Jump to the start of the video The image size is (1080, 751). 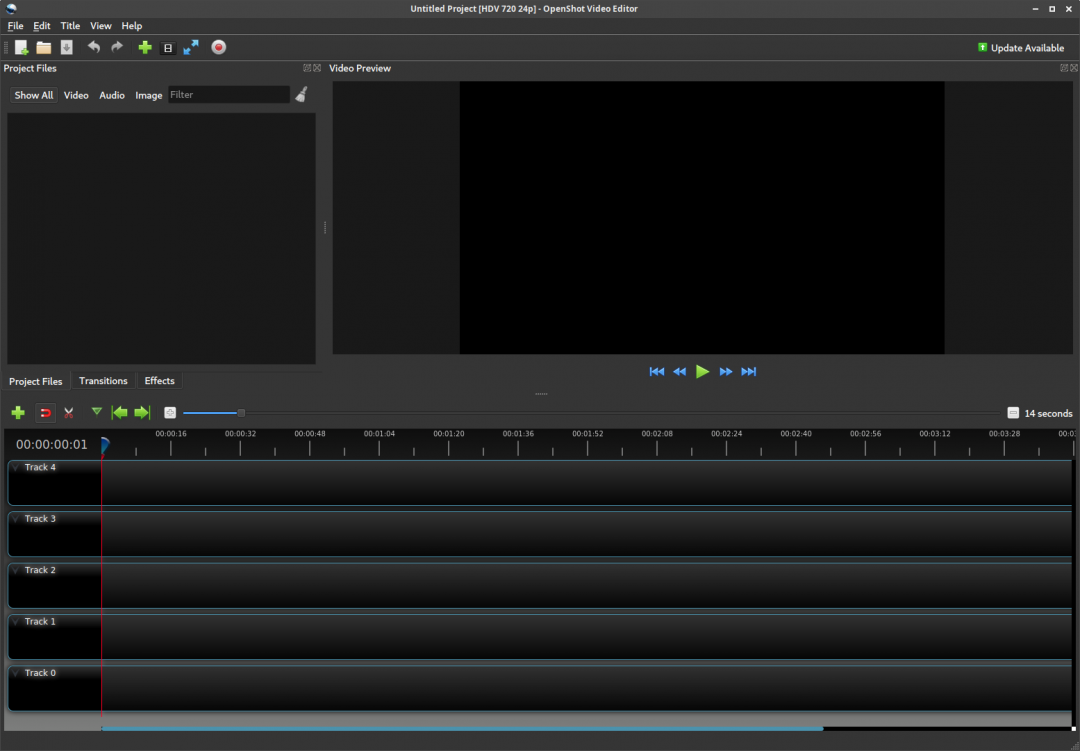[x=657, y=371]
